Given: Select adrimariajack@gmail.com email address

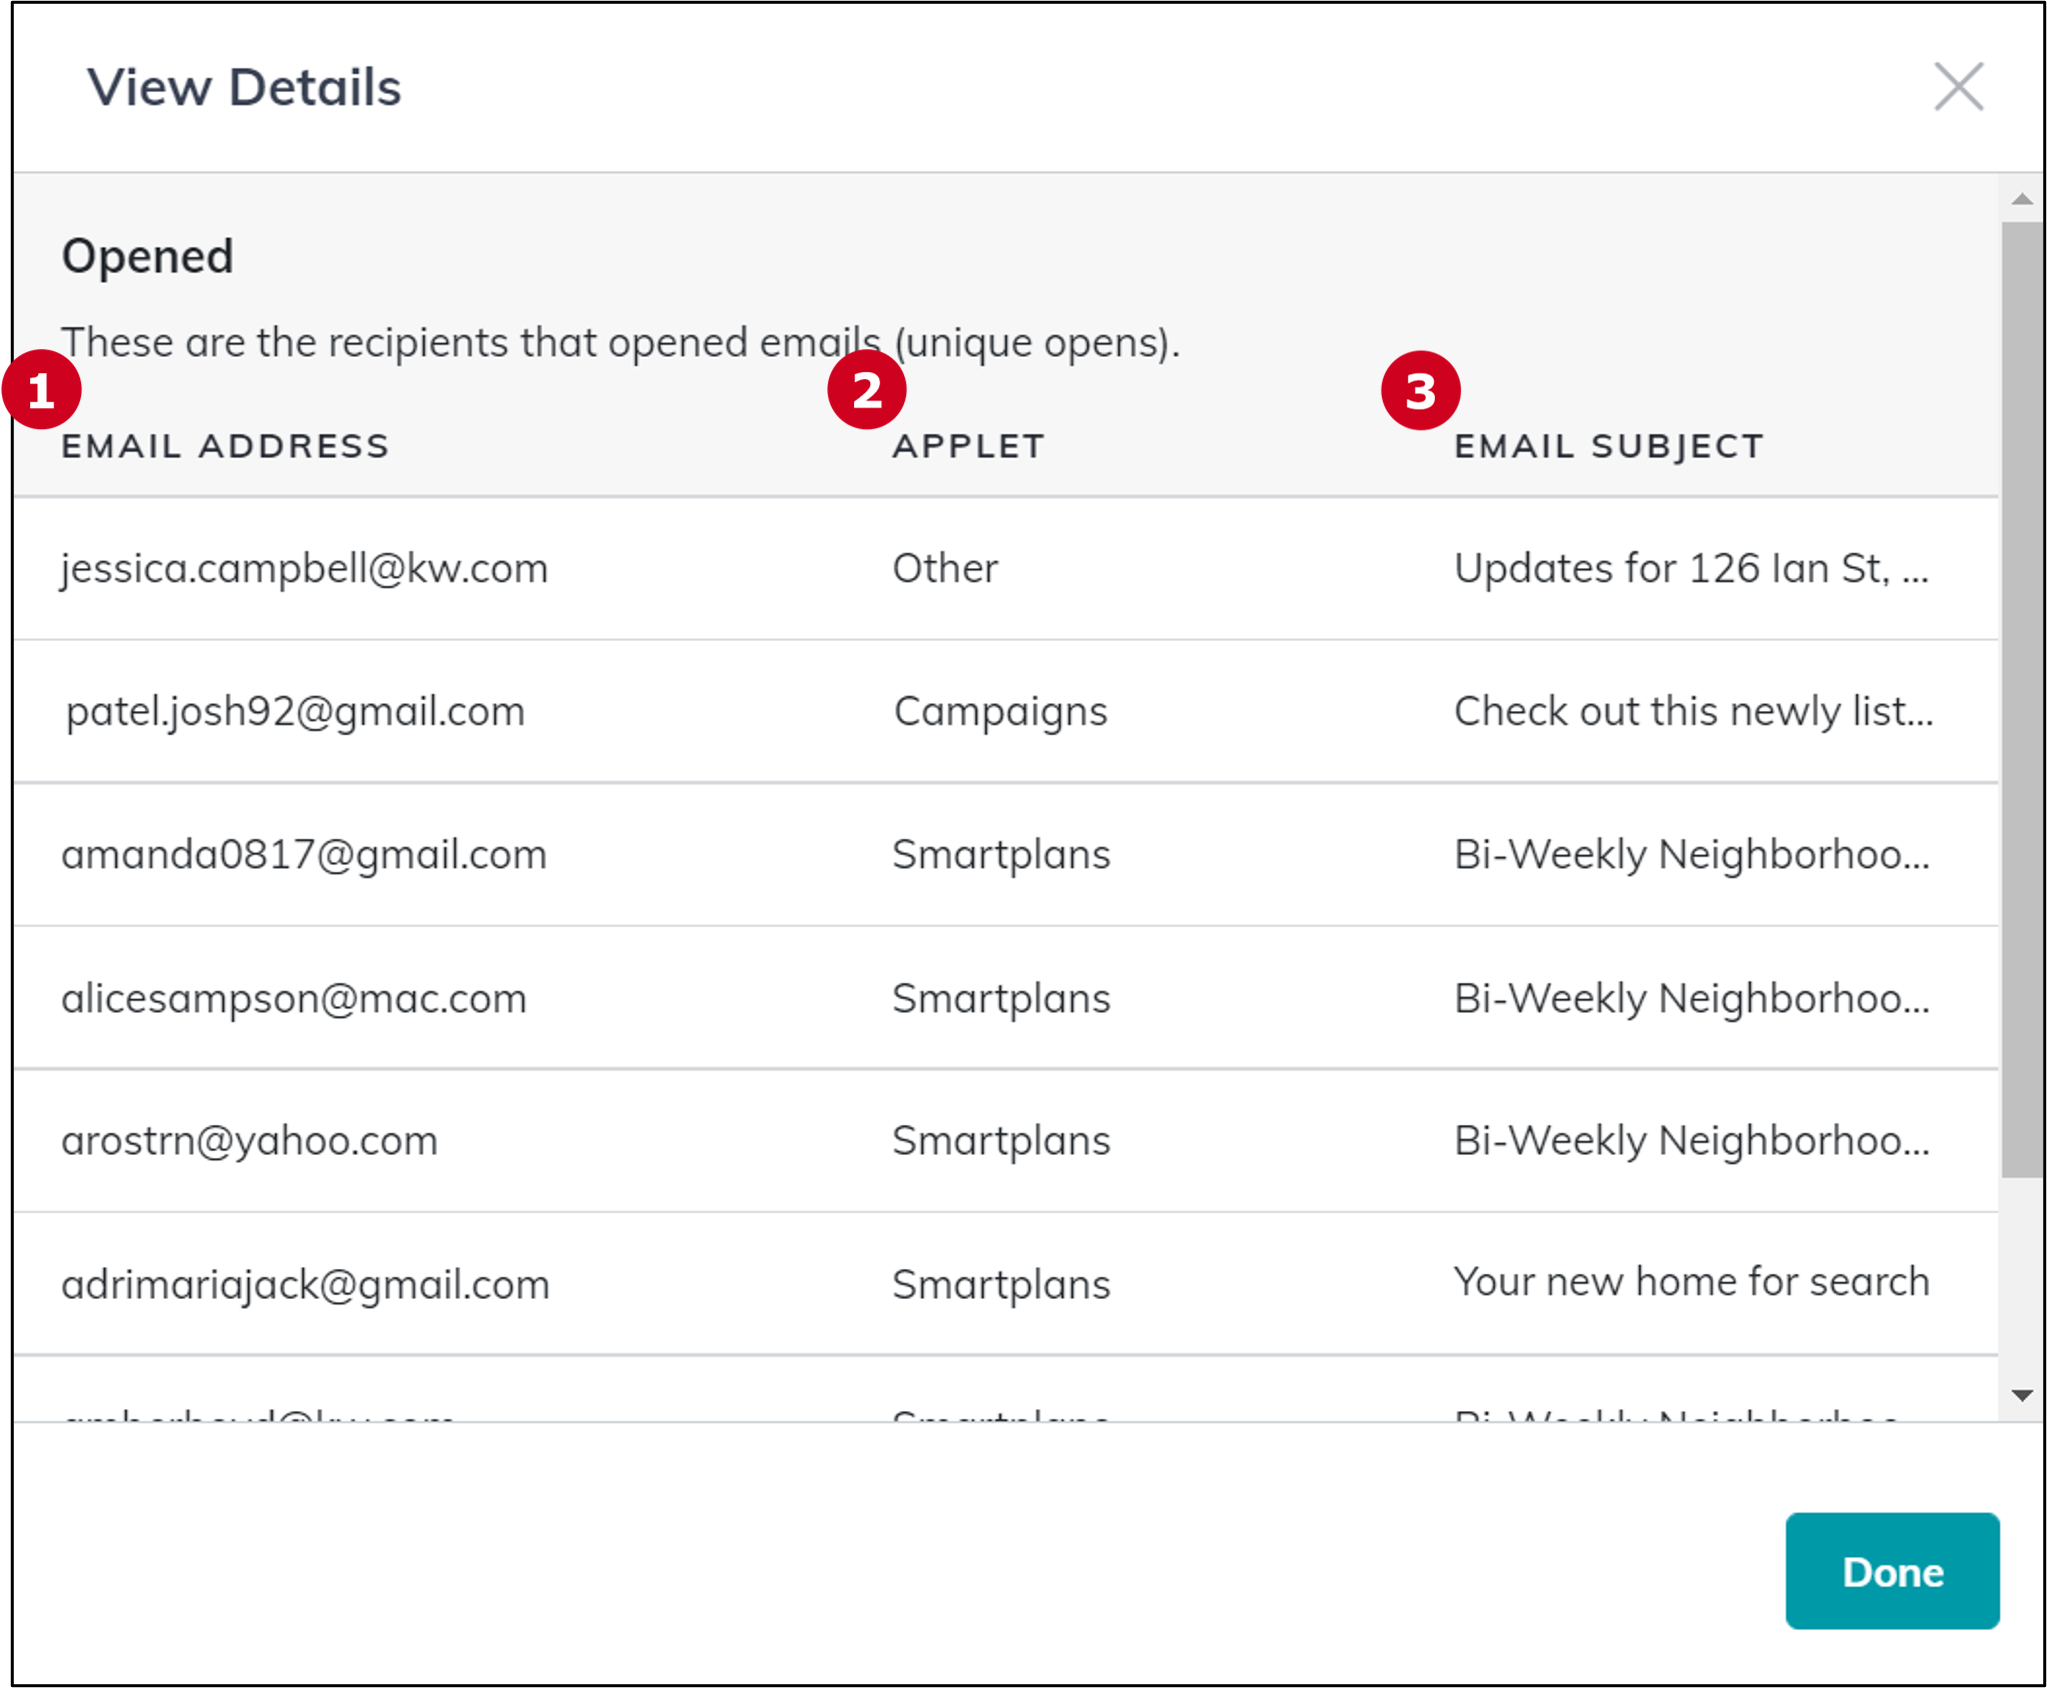Looking at the screenshot, I should 306,1285.
